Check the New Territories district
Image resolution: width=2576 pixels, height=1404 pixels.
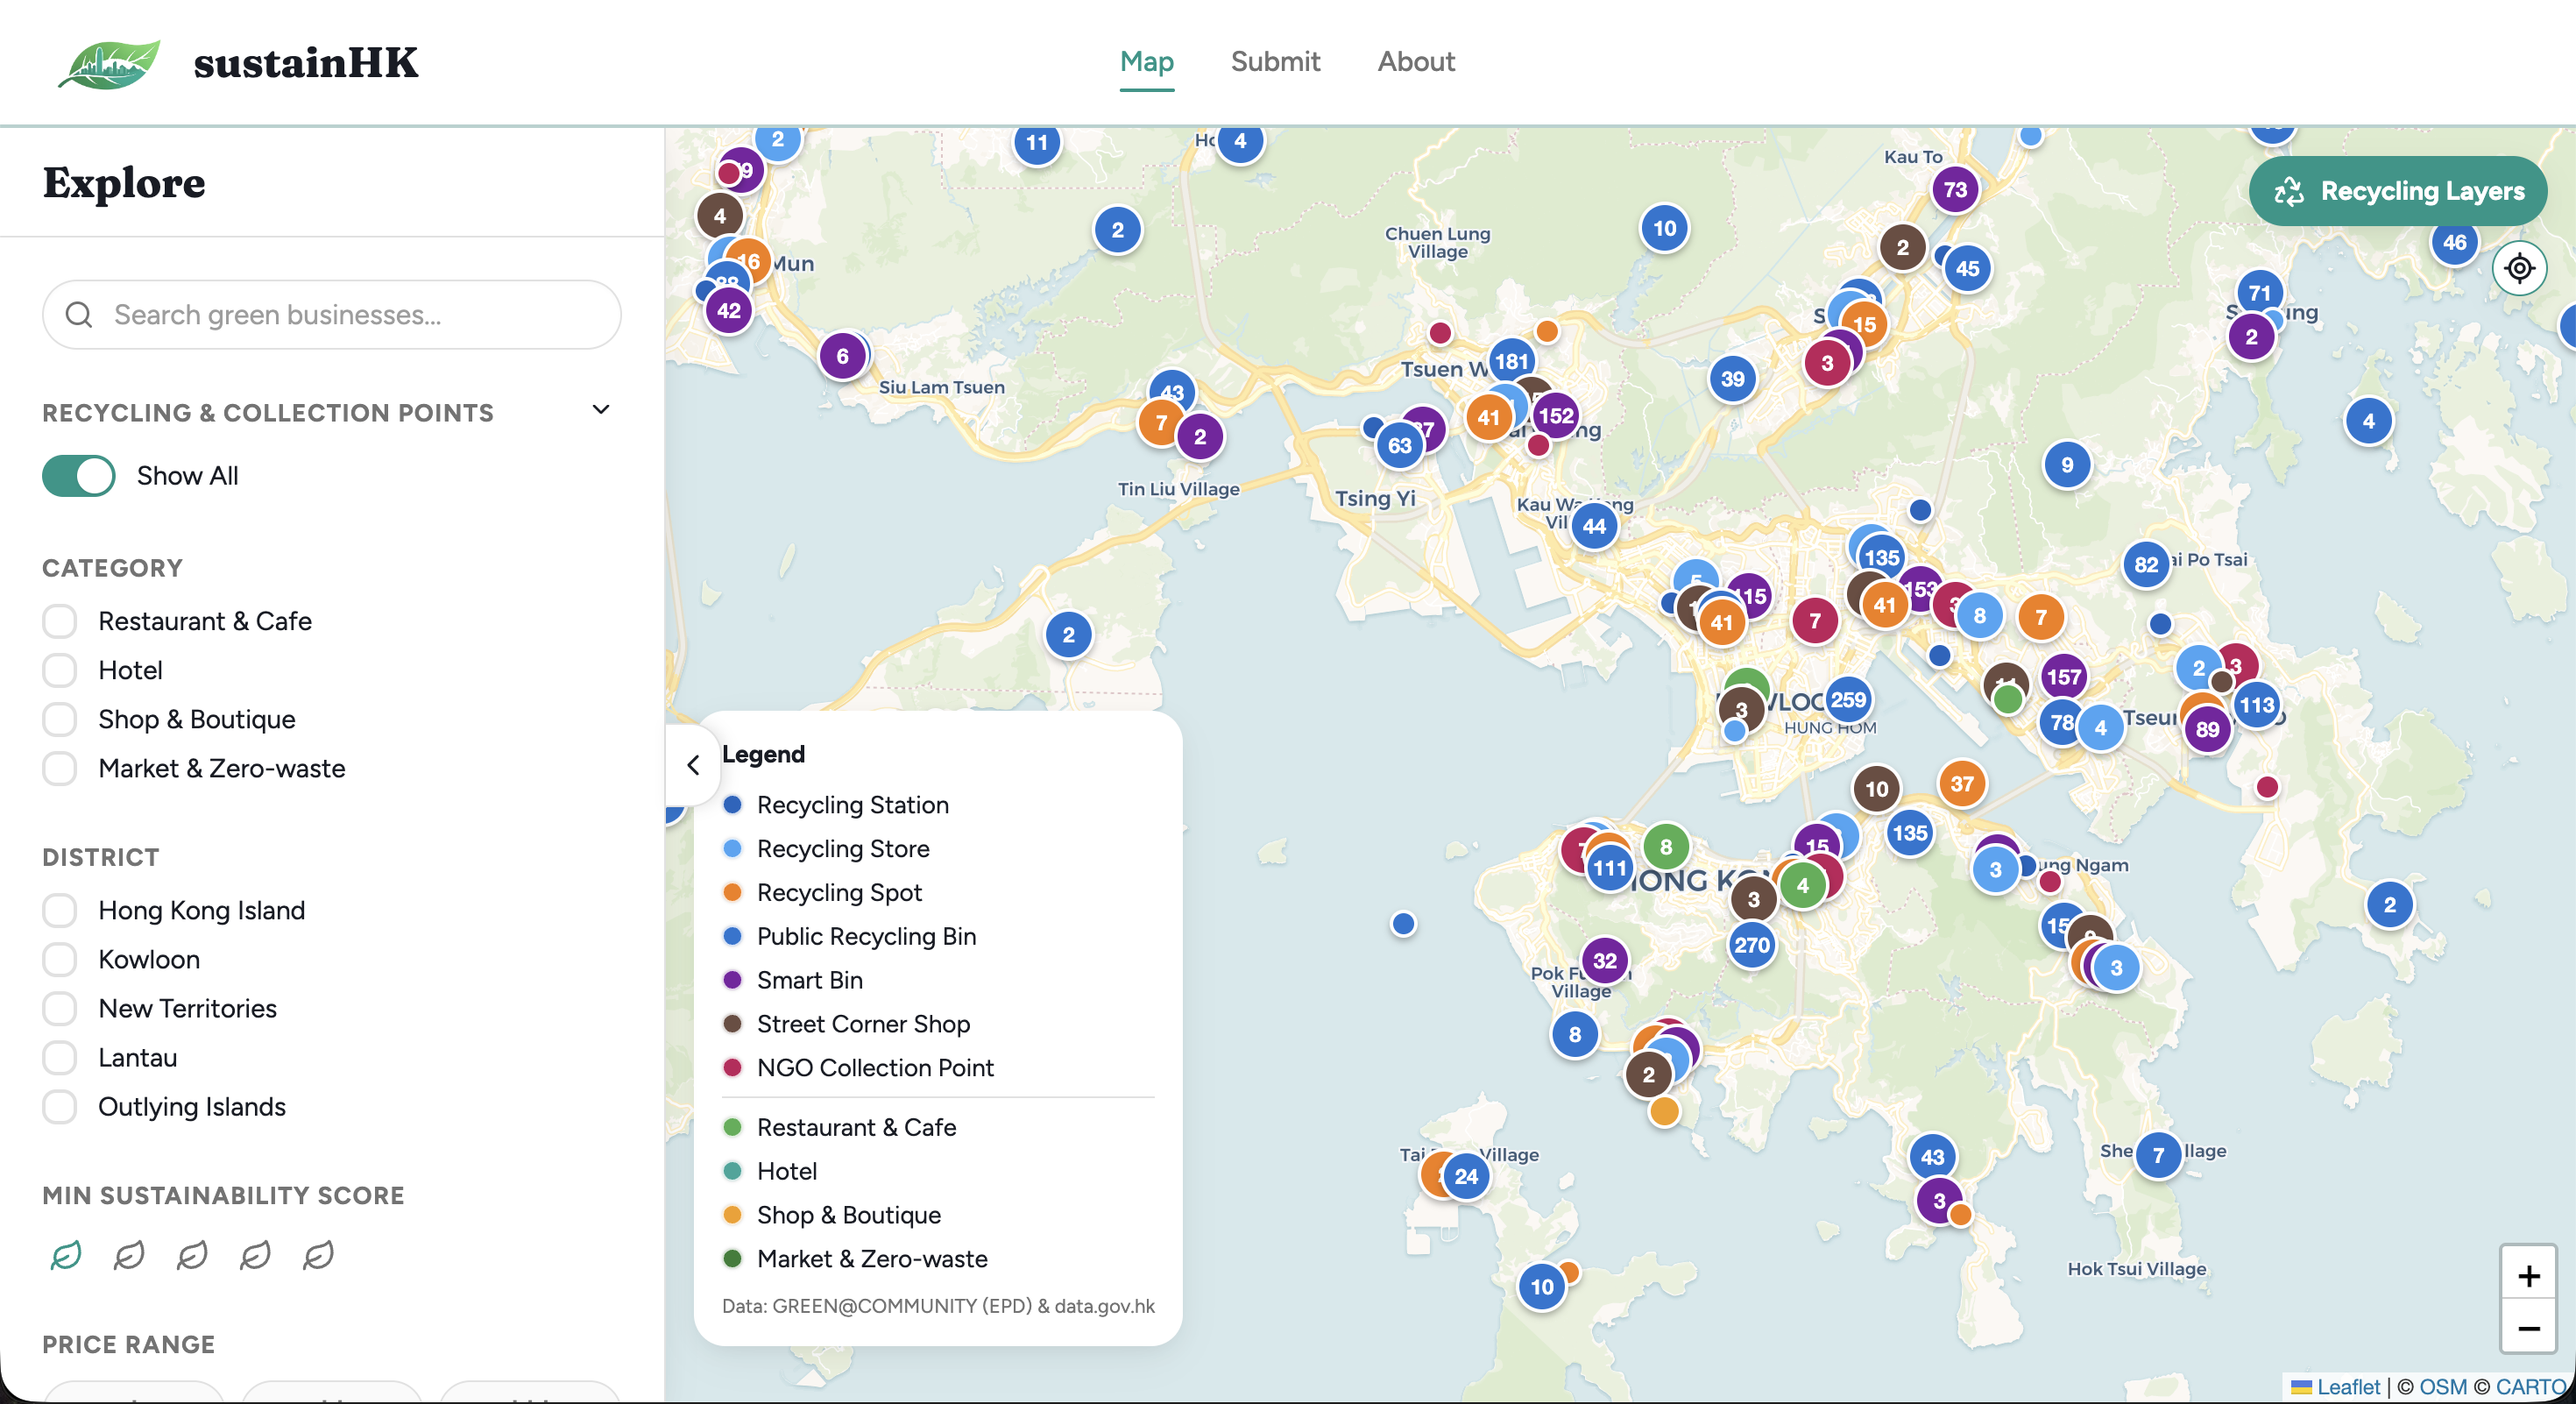(x=60, y=1007)
